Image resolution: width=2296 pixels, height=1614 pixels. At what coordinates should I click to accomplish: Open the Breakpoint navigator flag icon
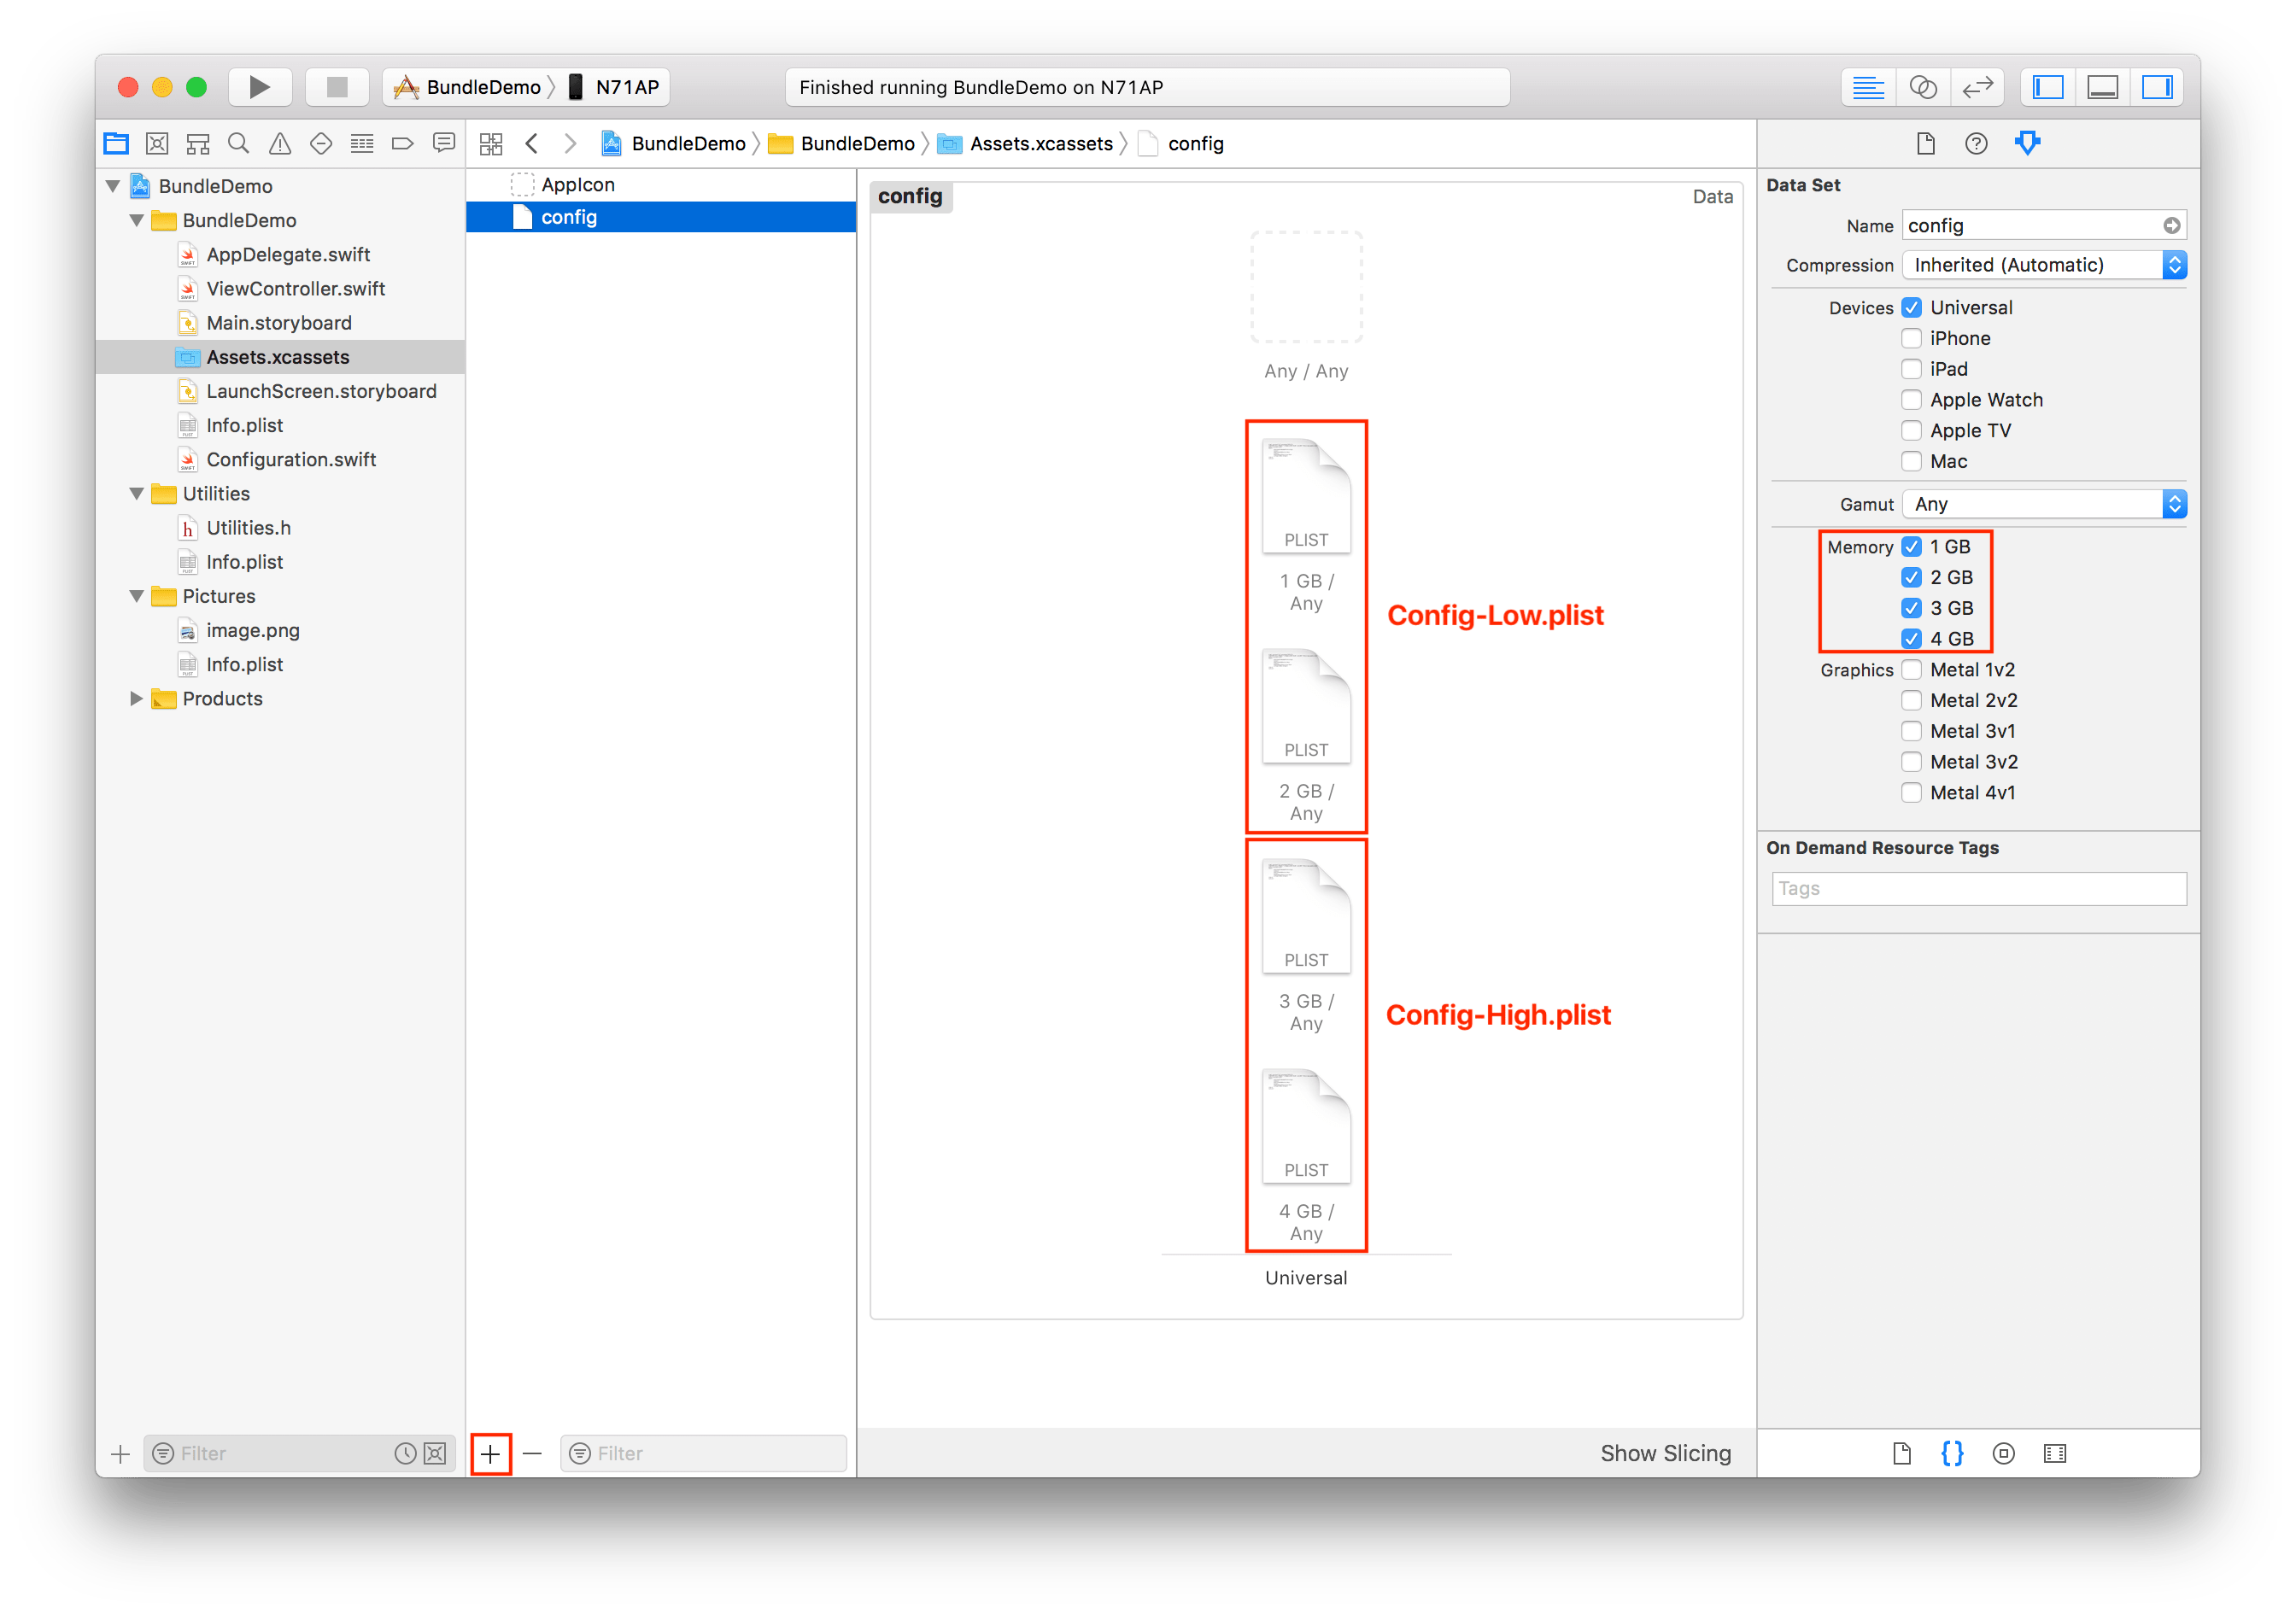[403, 143]
